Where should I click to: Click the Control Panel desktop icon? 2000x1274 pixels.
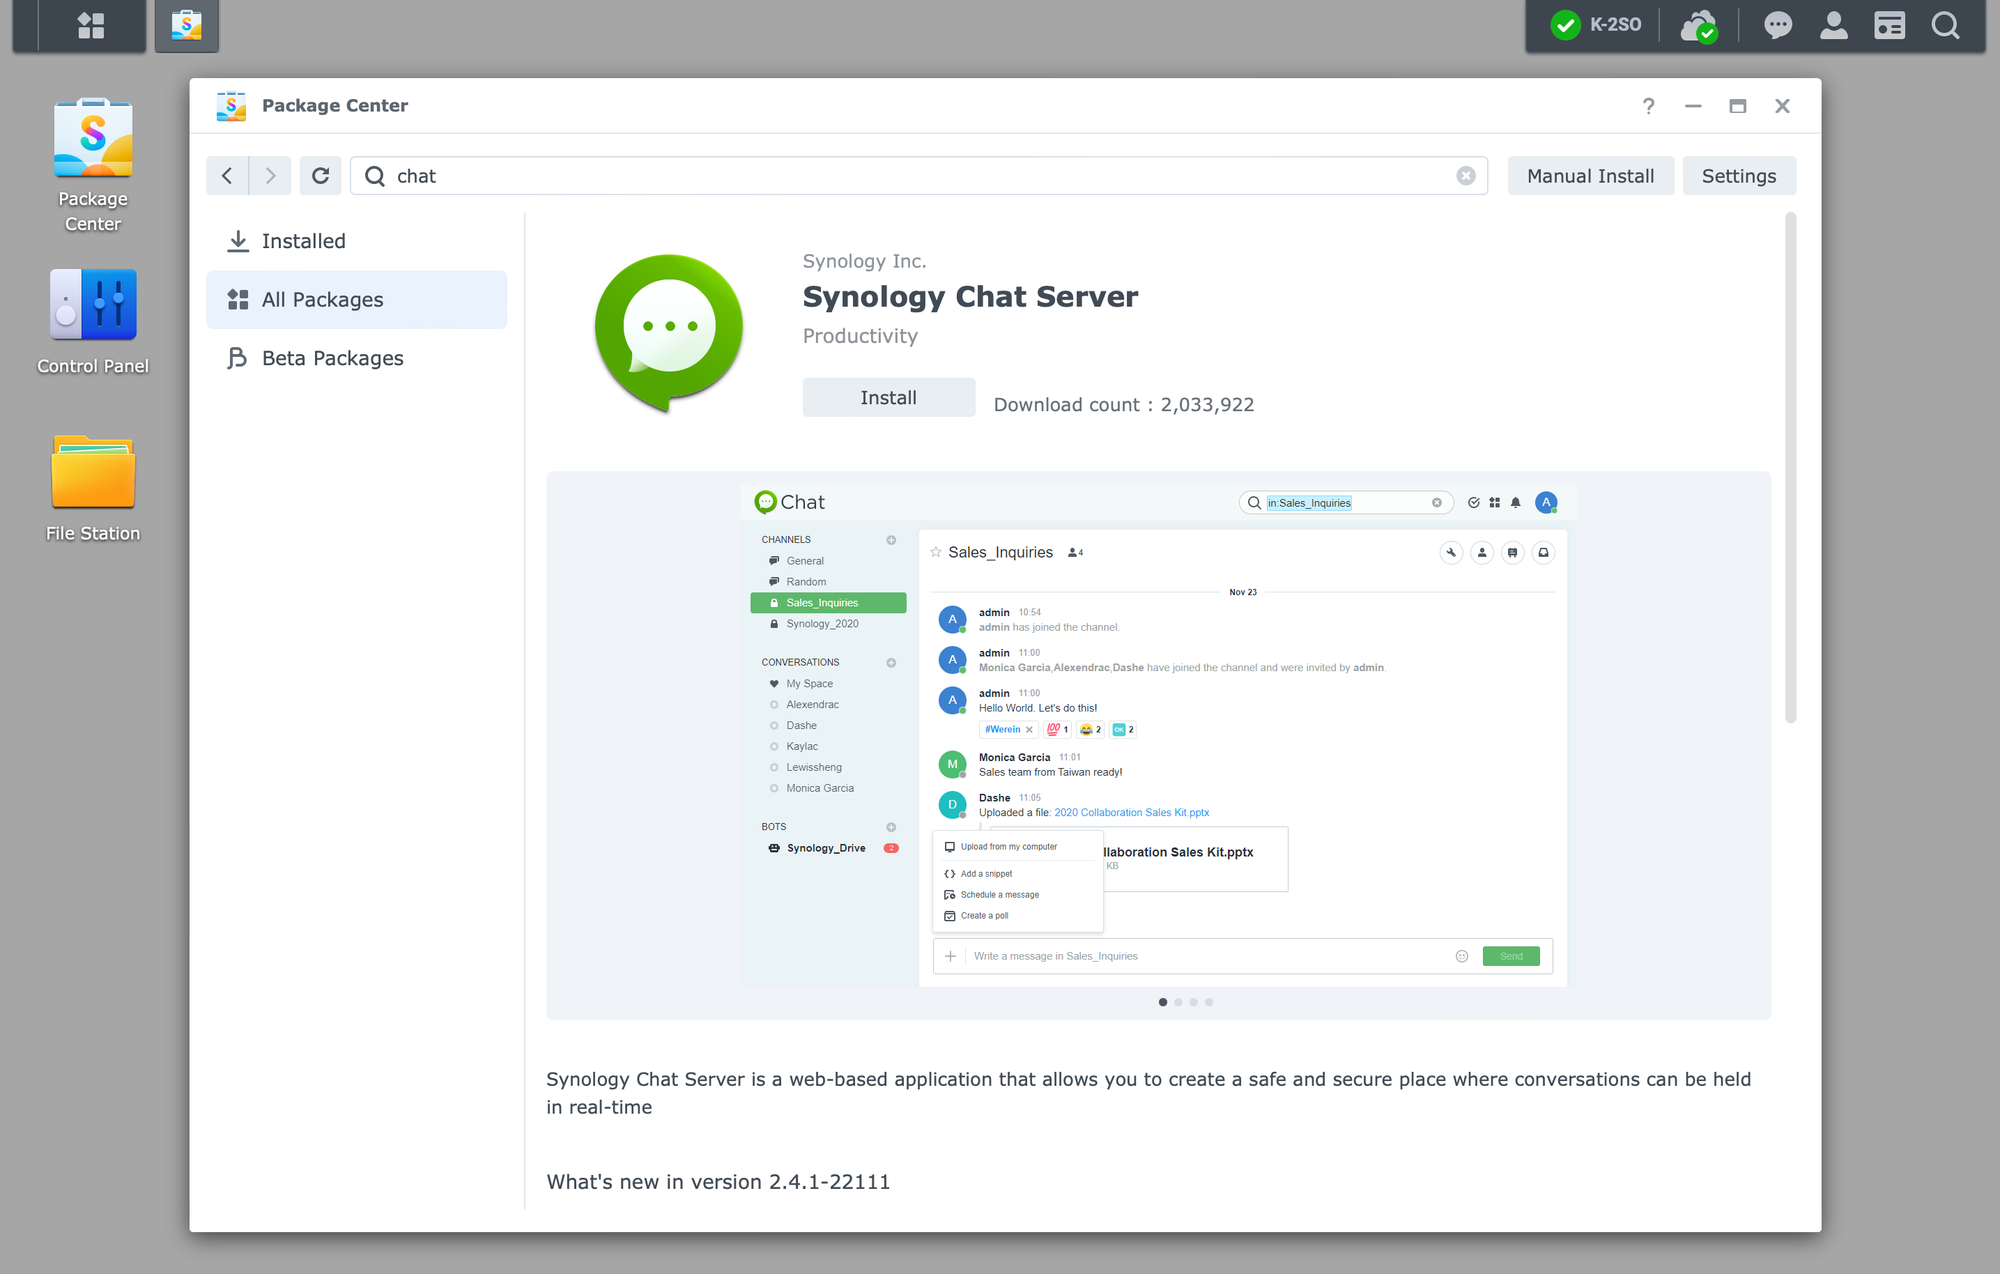coord(92,321)
